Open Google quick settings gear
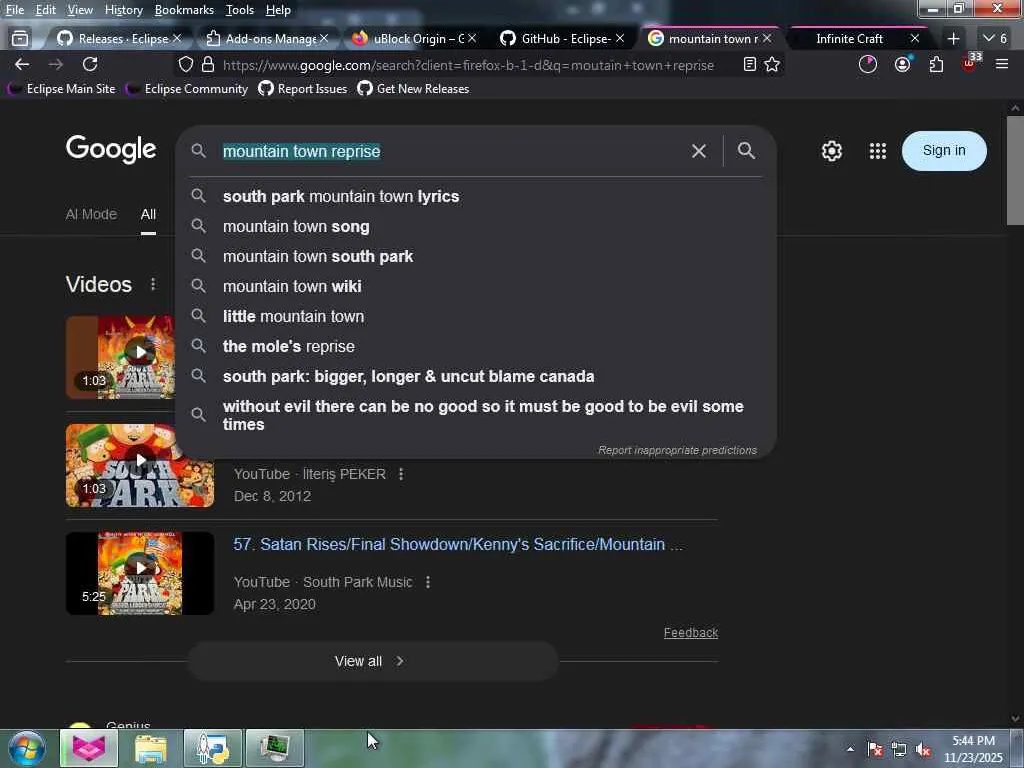The width and height of the screenshot is (1024, 768). (831, 151)
